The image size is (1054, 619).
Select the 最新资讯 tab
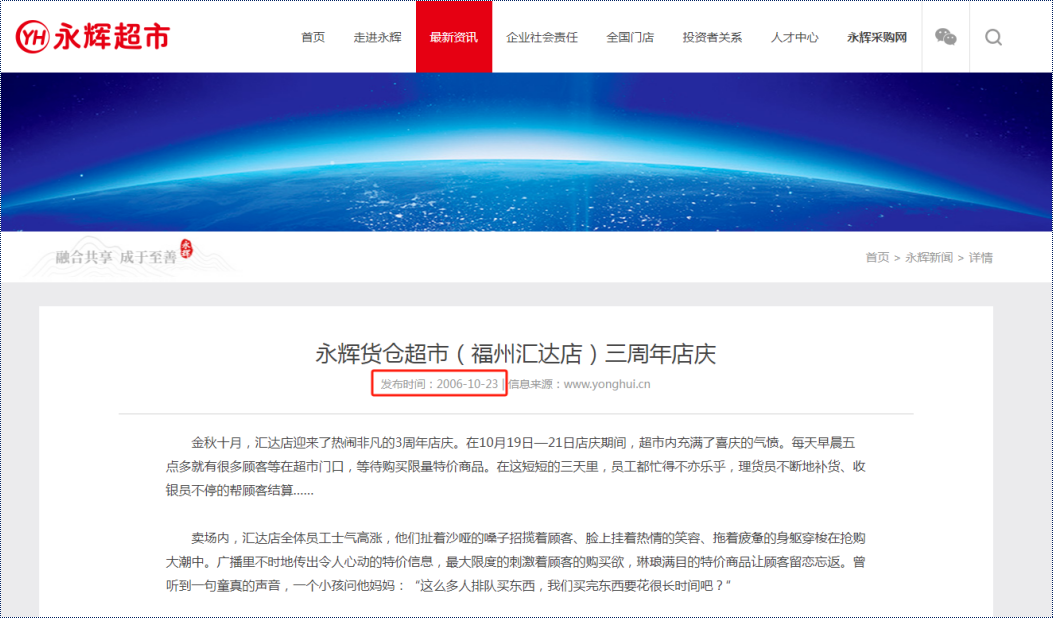454,37
